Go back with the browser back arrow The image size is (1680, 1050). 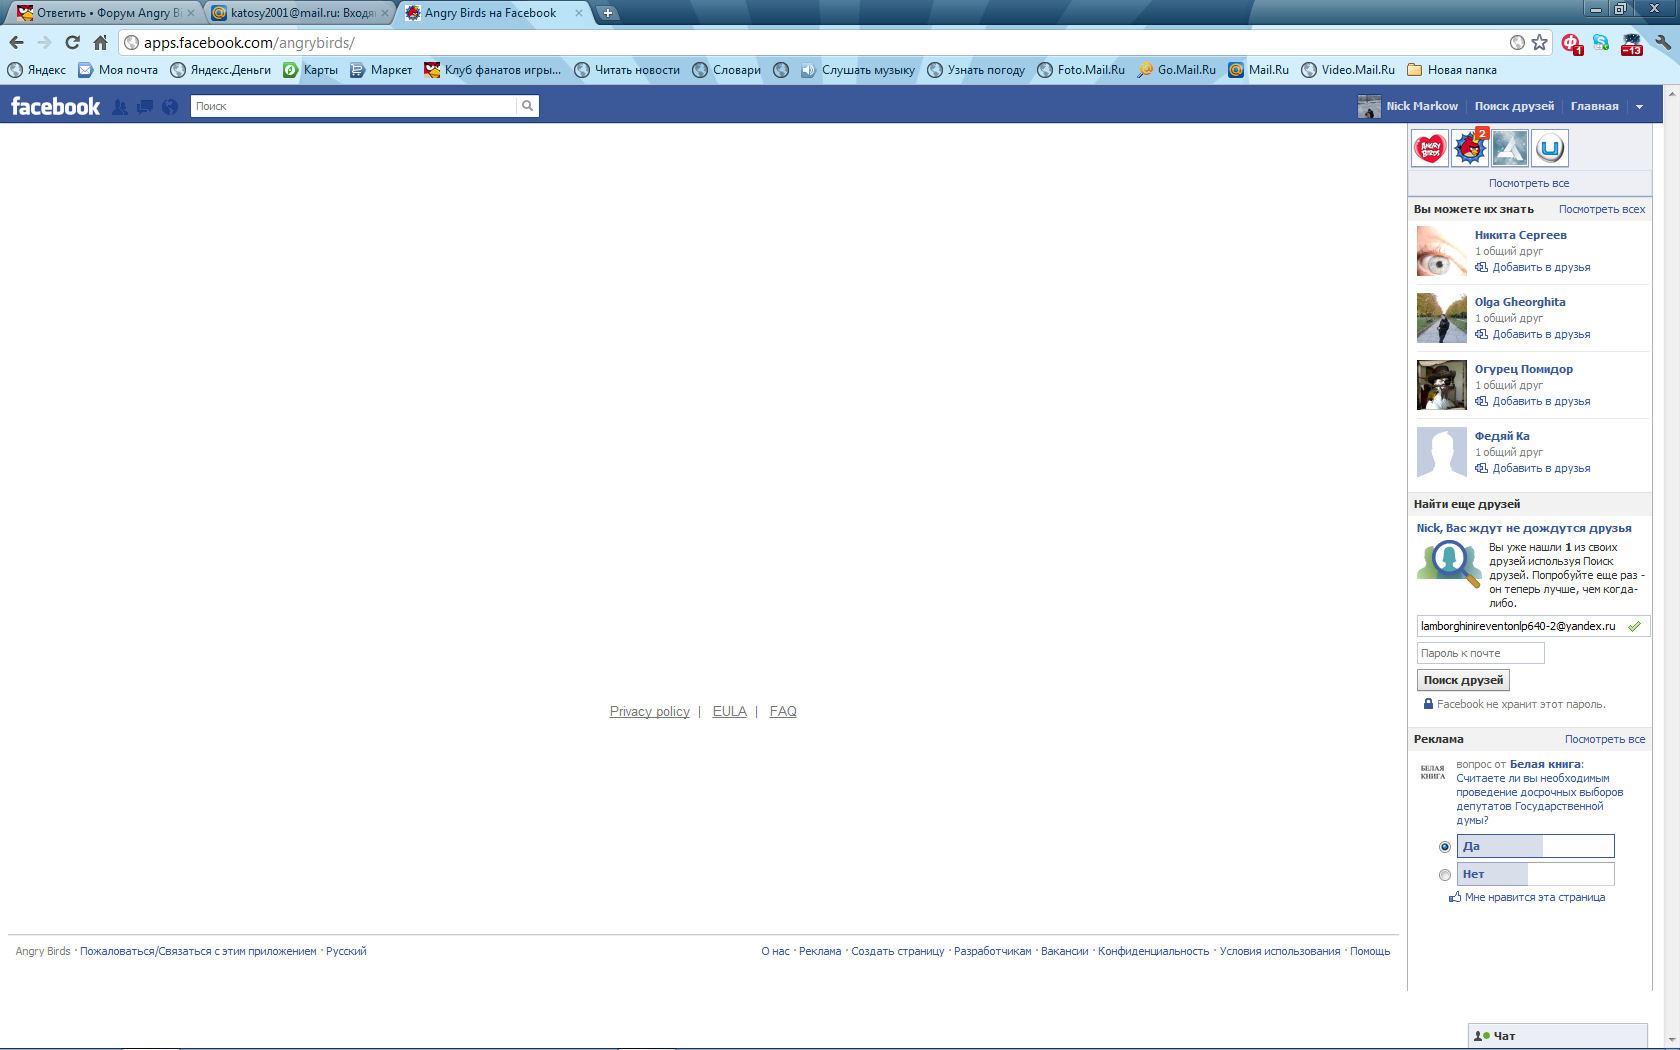point(16,42)
